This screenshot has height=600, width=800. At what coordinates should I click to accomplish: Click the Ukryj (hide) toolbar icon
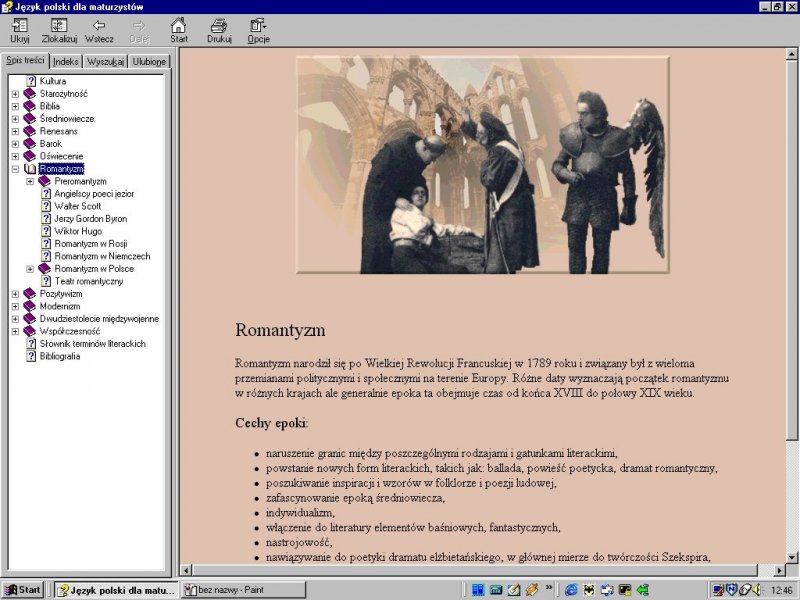coord(19,25)
